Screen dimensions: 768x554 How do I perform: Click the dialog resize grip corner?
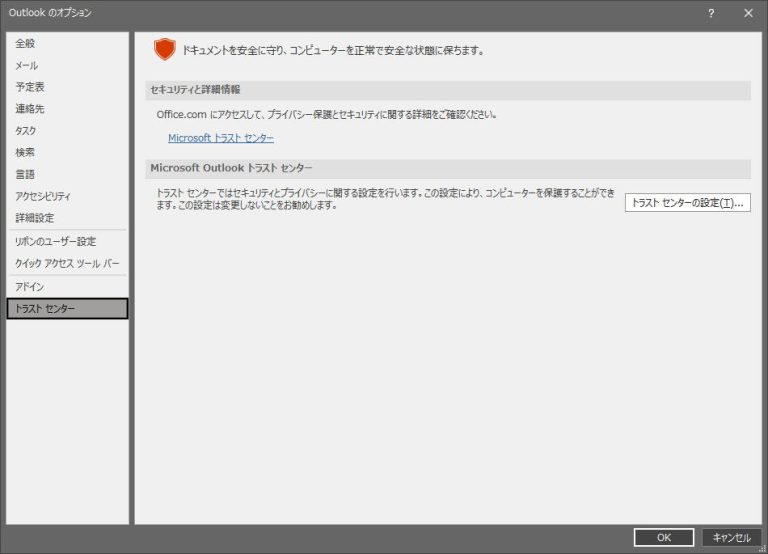coord(763,549)
